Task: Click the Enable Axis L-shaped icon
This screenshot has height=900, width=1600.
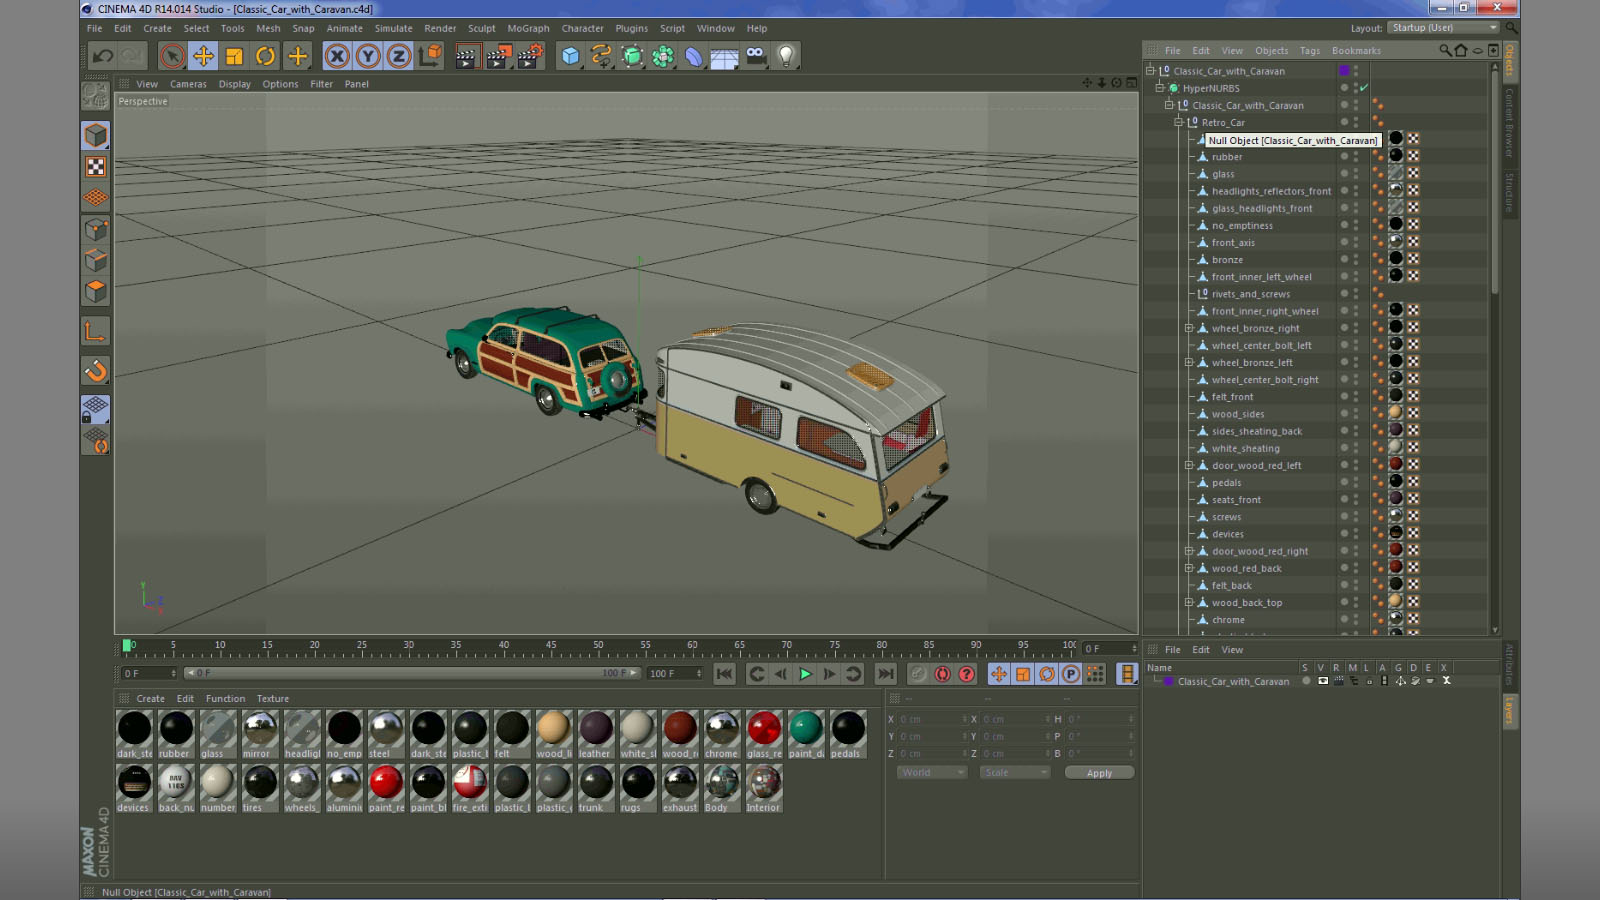Action: (96, 332)
